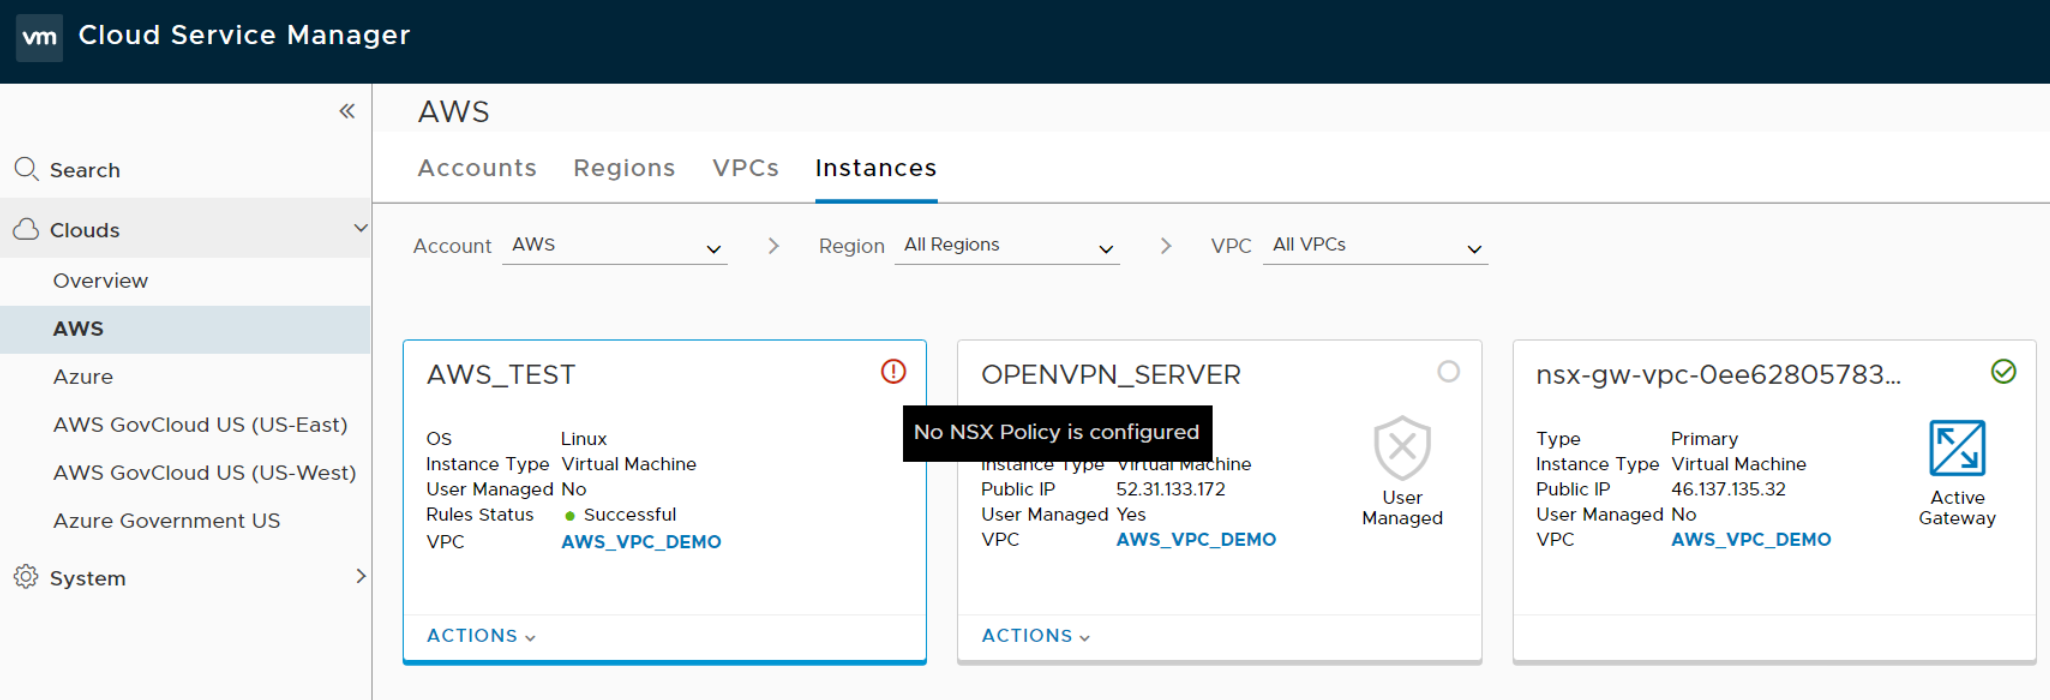Click AWS_TEST red error status icon
The height and width of the screenshot is (700, 2050).
tap(893, 372)
